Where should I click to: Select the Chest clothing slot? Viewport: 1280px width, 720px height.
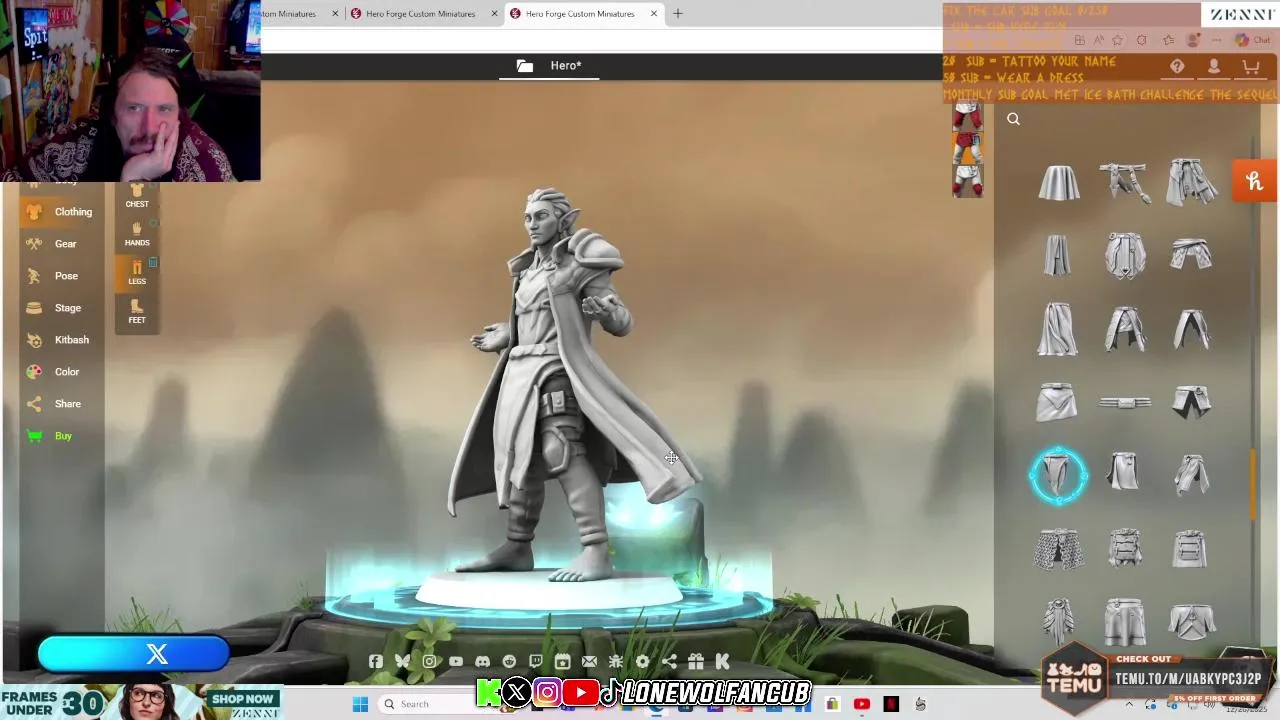tap(137, 195)
